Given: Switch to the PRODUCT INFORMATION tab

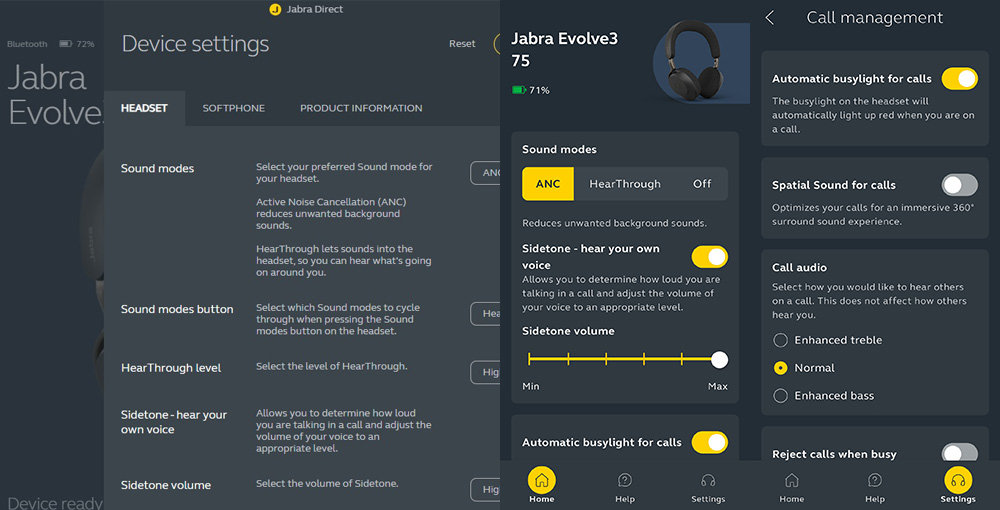Looking at the screenshot, I should (x=361, y=108).
